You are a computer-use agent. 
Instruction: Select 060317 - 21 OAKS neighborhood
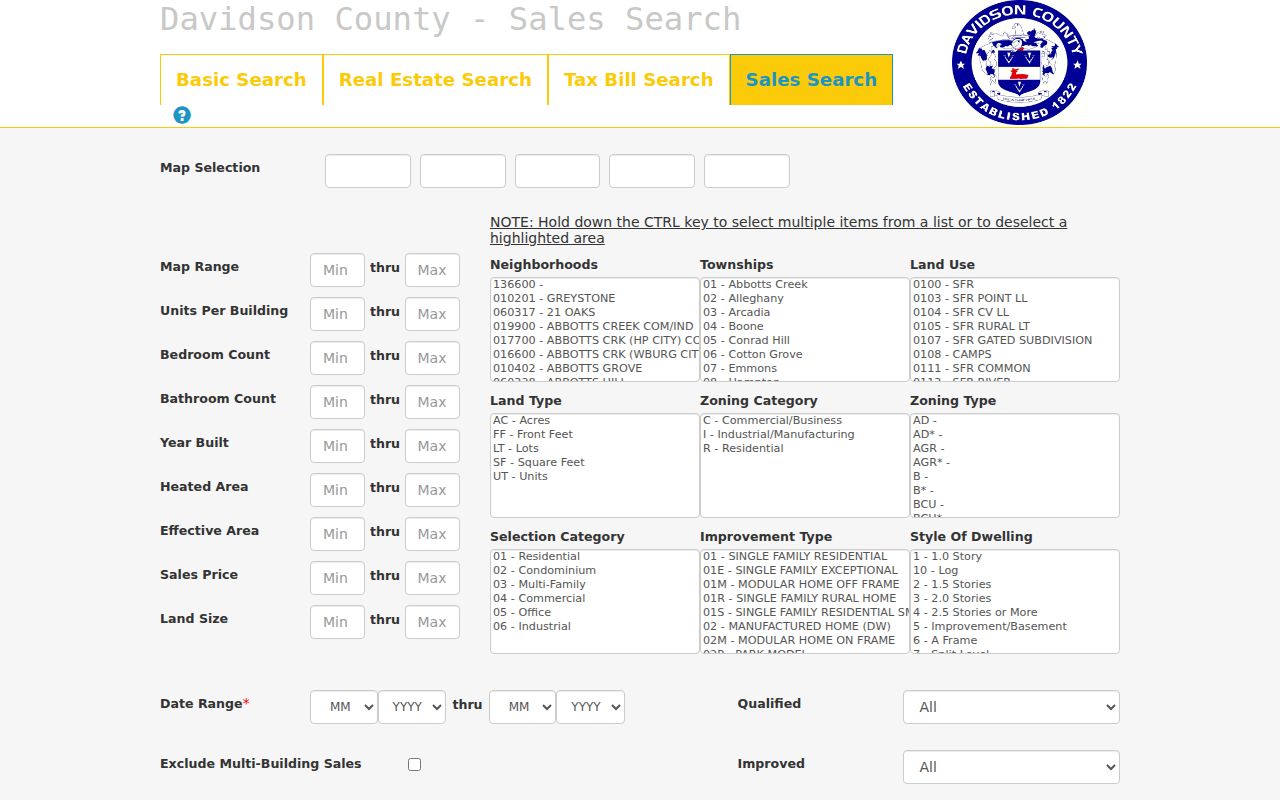[594, 312]
